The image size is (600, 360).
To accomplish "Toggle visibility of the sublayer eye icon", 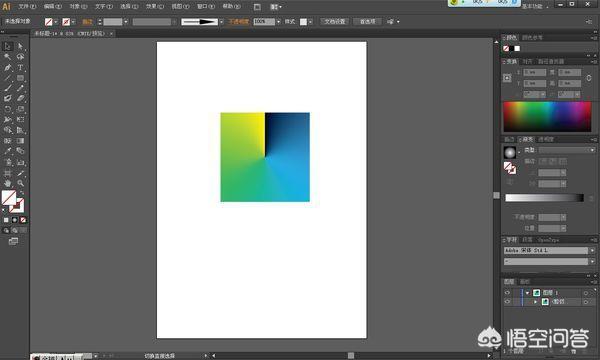I will 507,302.
